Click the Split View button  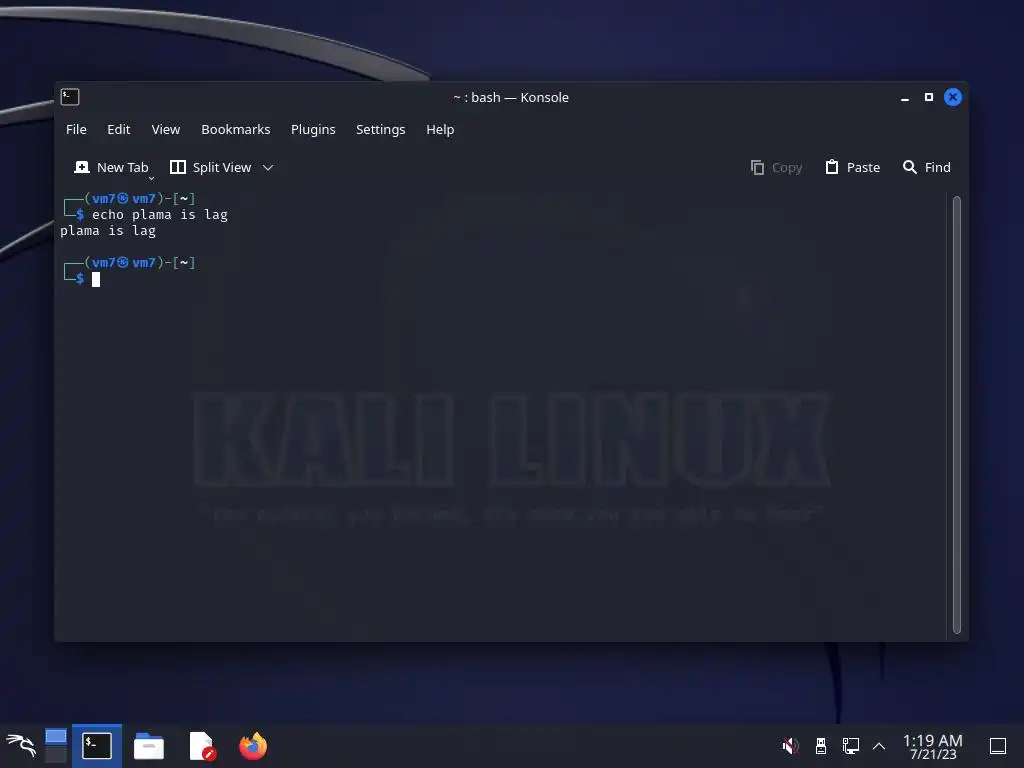[210, 167]
